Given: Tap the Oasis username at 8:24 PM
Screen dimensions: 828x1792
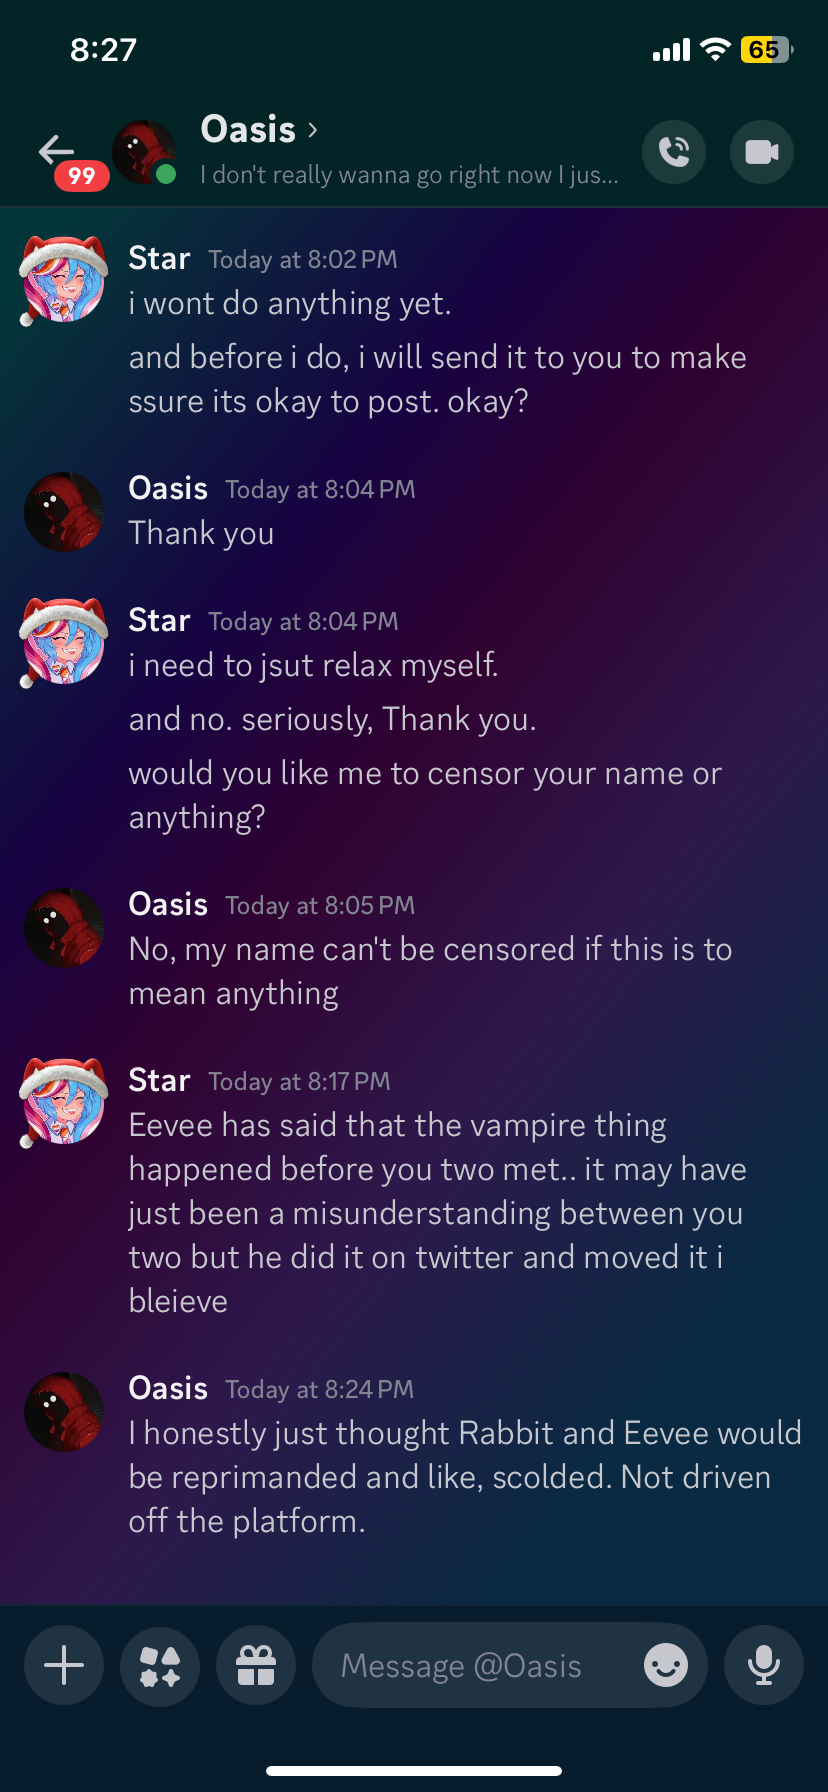Looking at the screenshot, I should click(168, 1388).
